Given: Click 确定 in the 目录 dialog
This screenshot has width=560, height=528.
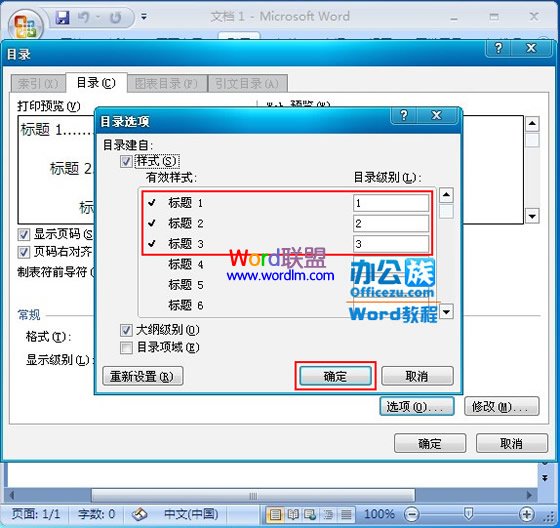Looking at the screenshot, I should [x=430, y=443].
